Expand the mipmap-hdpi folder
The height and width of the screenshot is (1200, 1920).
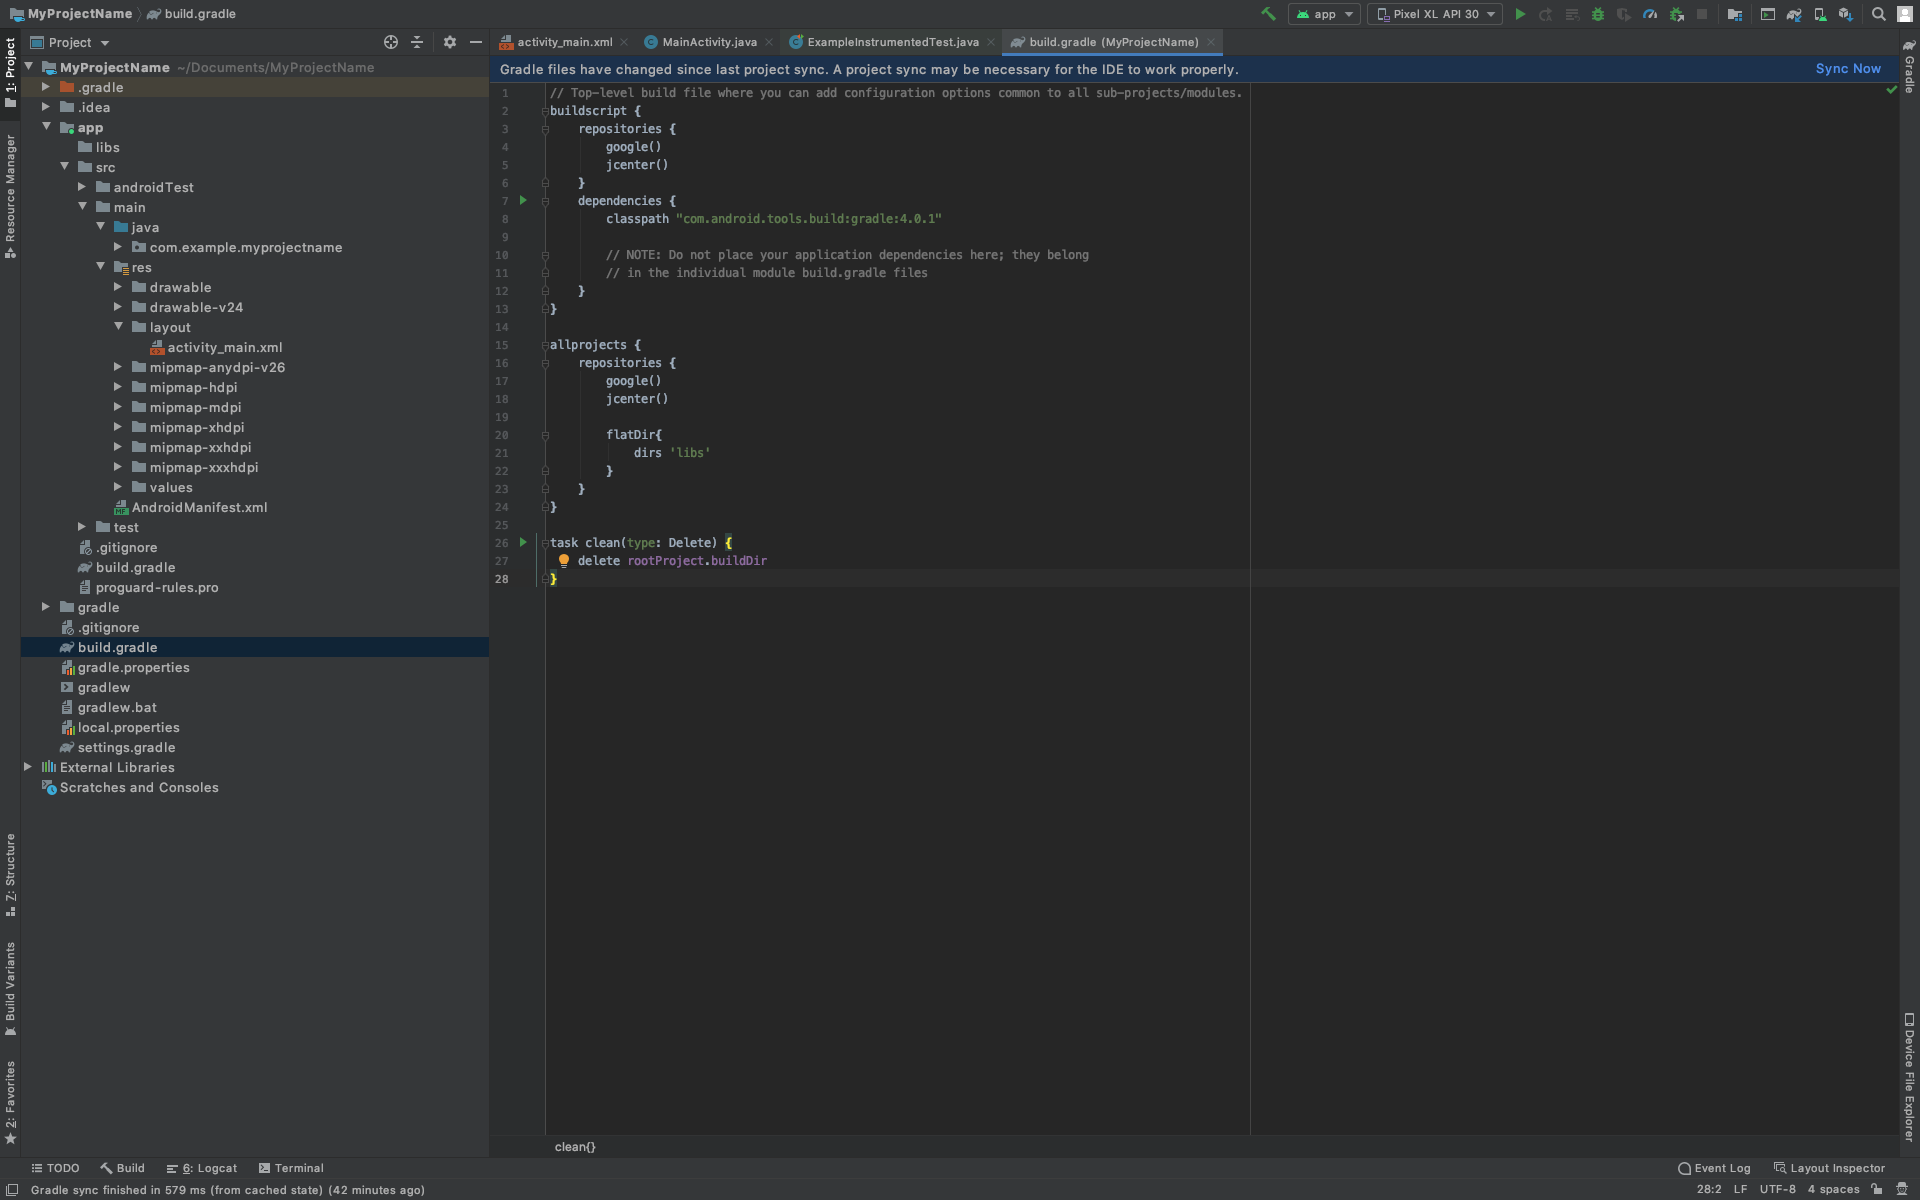click(118, 387)
